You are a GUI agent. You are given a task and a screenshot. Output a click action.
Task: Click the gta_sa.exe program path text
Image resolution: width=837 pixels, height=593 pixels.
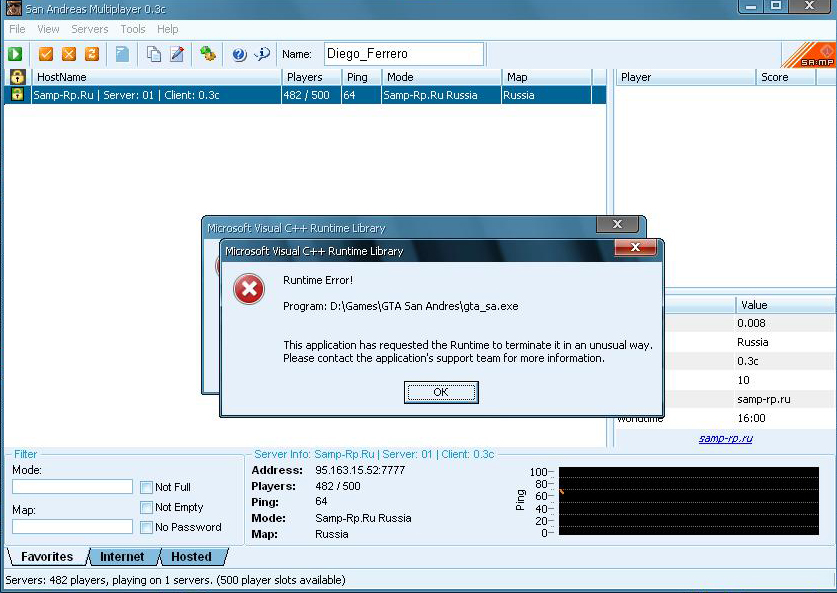click(400, 306)
